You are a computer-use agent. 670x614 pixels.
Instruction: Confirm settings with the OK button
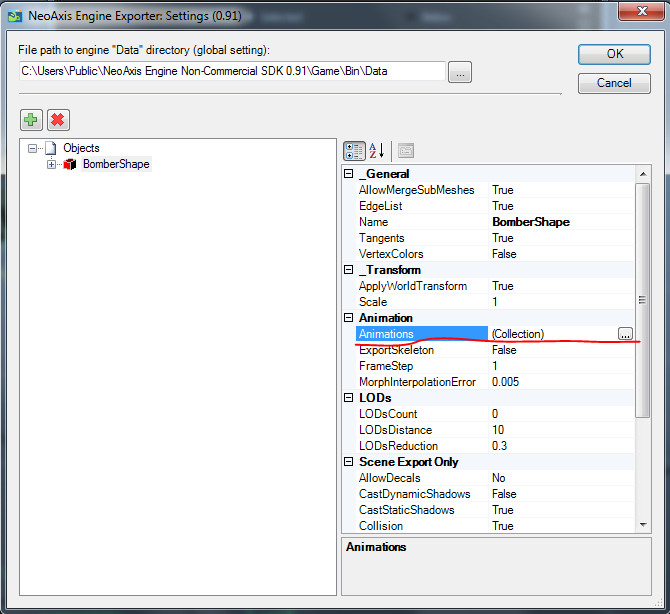pos(614,54)
